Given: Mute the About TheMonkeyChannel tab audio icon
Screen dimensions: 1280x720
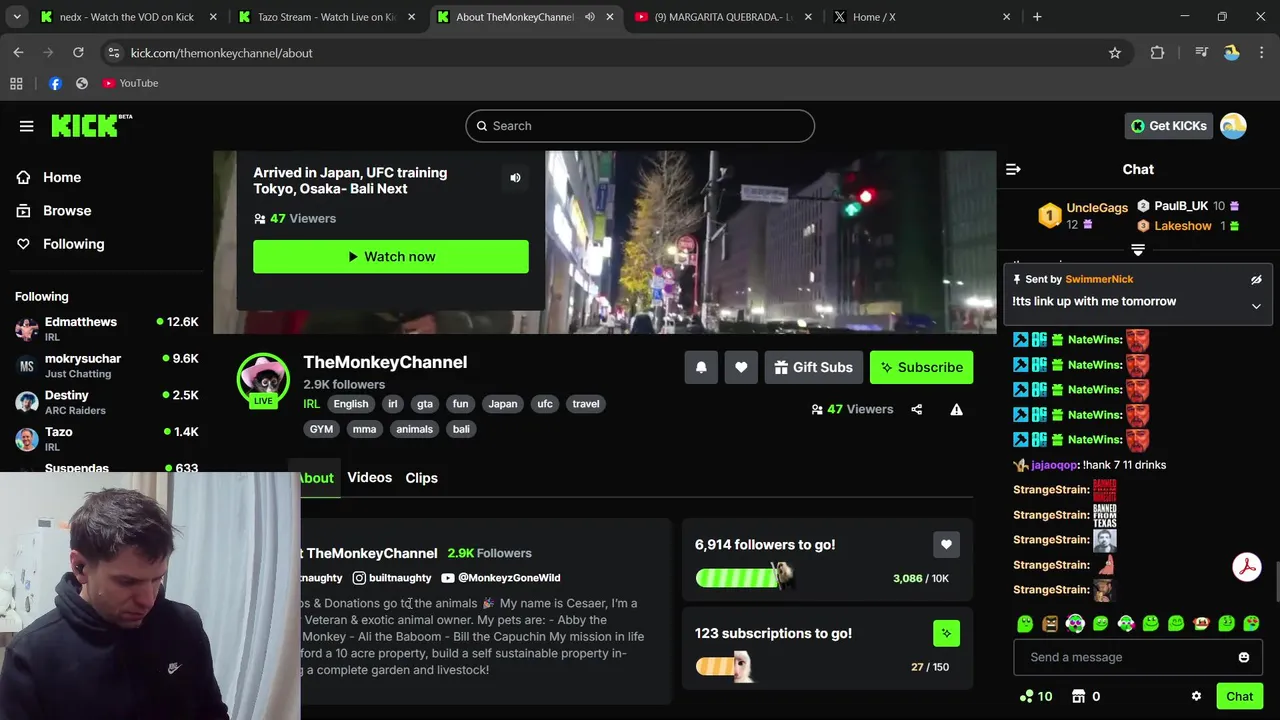Looking at the screenshot, I should tap(590, 17).
